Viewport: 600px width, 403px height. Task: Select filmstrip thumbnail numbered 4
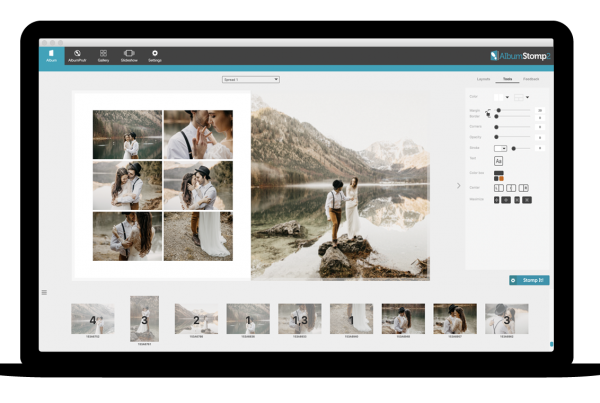[x=93, y=319]
